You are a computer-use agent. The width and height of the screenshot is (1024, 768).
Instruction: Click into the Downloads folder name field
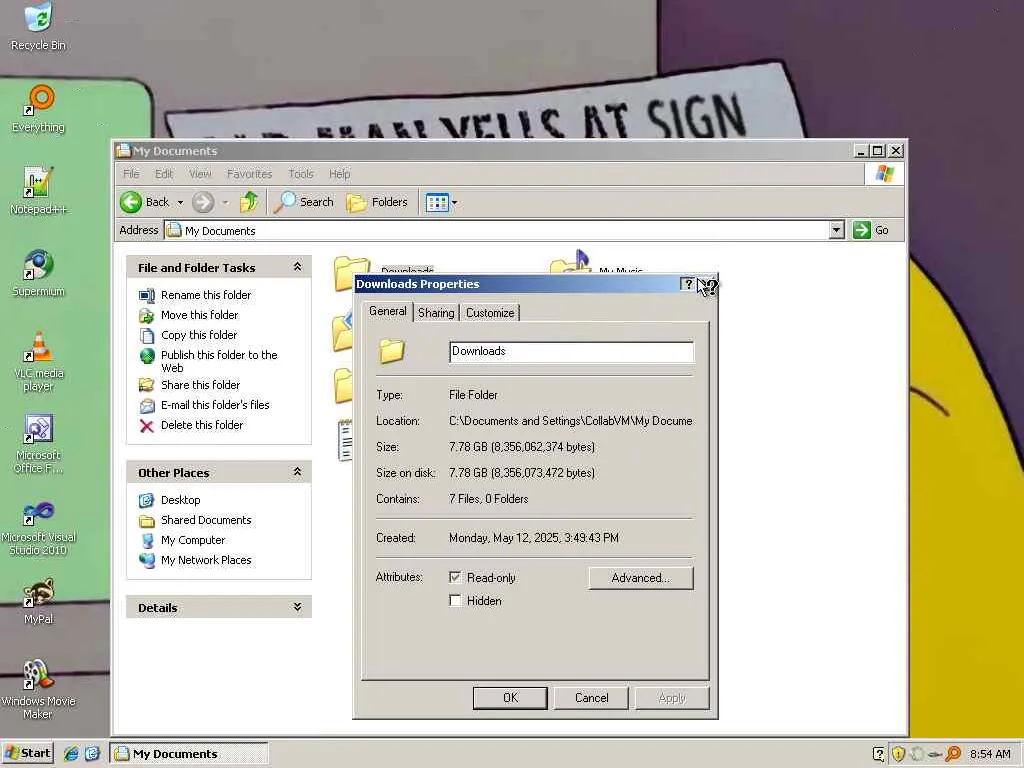tap(571, 352)
